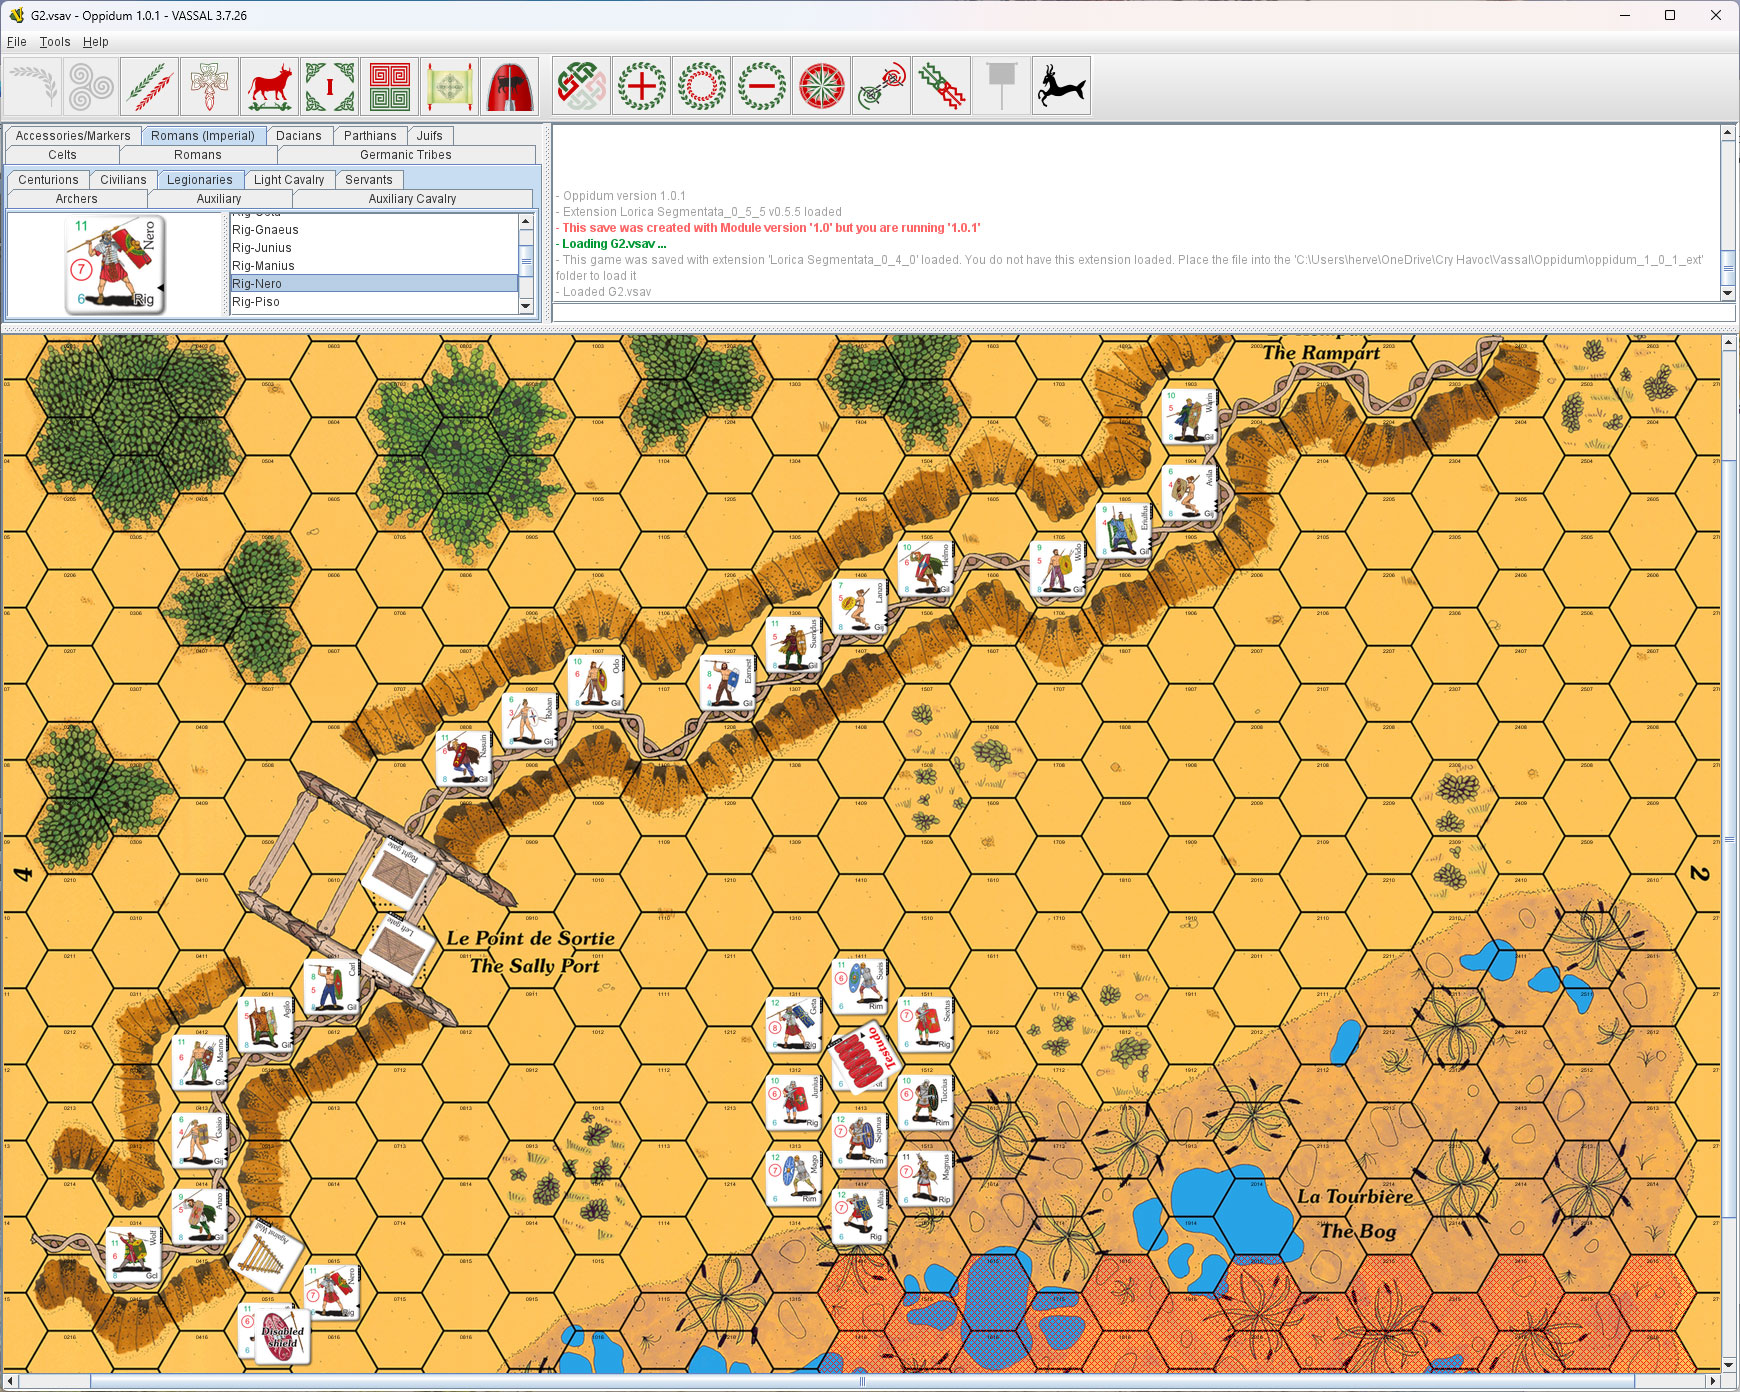Open the Archers sub-tab
Screen dimensions: 1740x1392
point(77,199)
